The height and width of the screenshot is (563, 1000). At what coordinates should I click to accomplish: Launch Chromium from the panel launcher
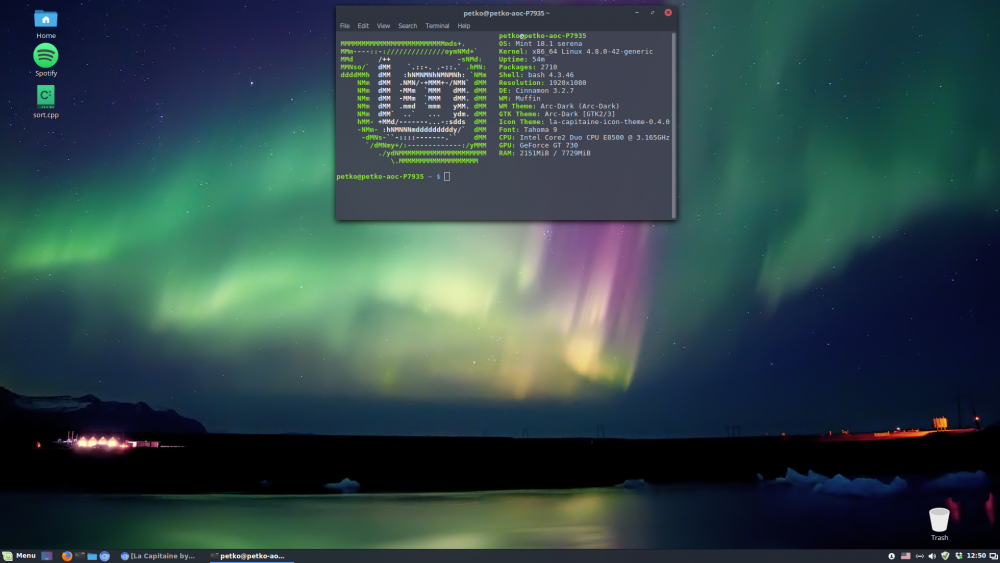pyautogui.click(x=105, y=556)
